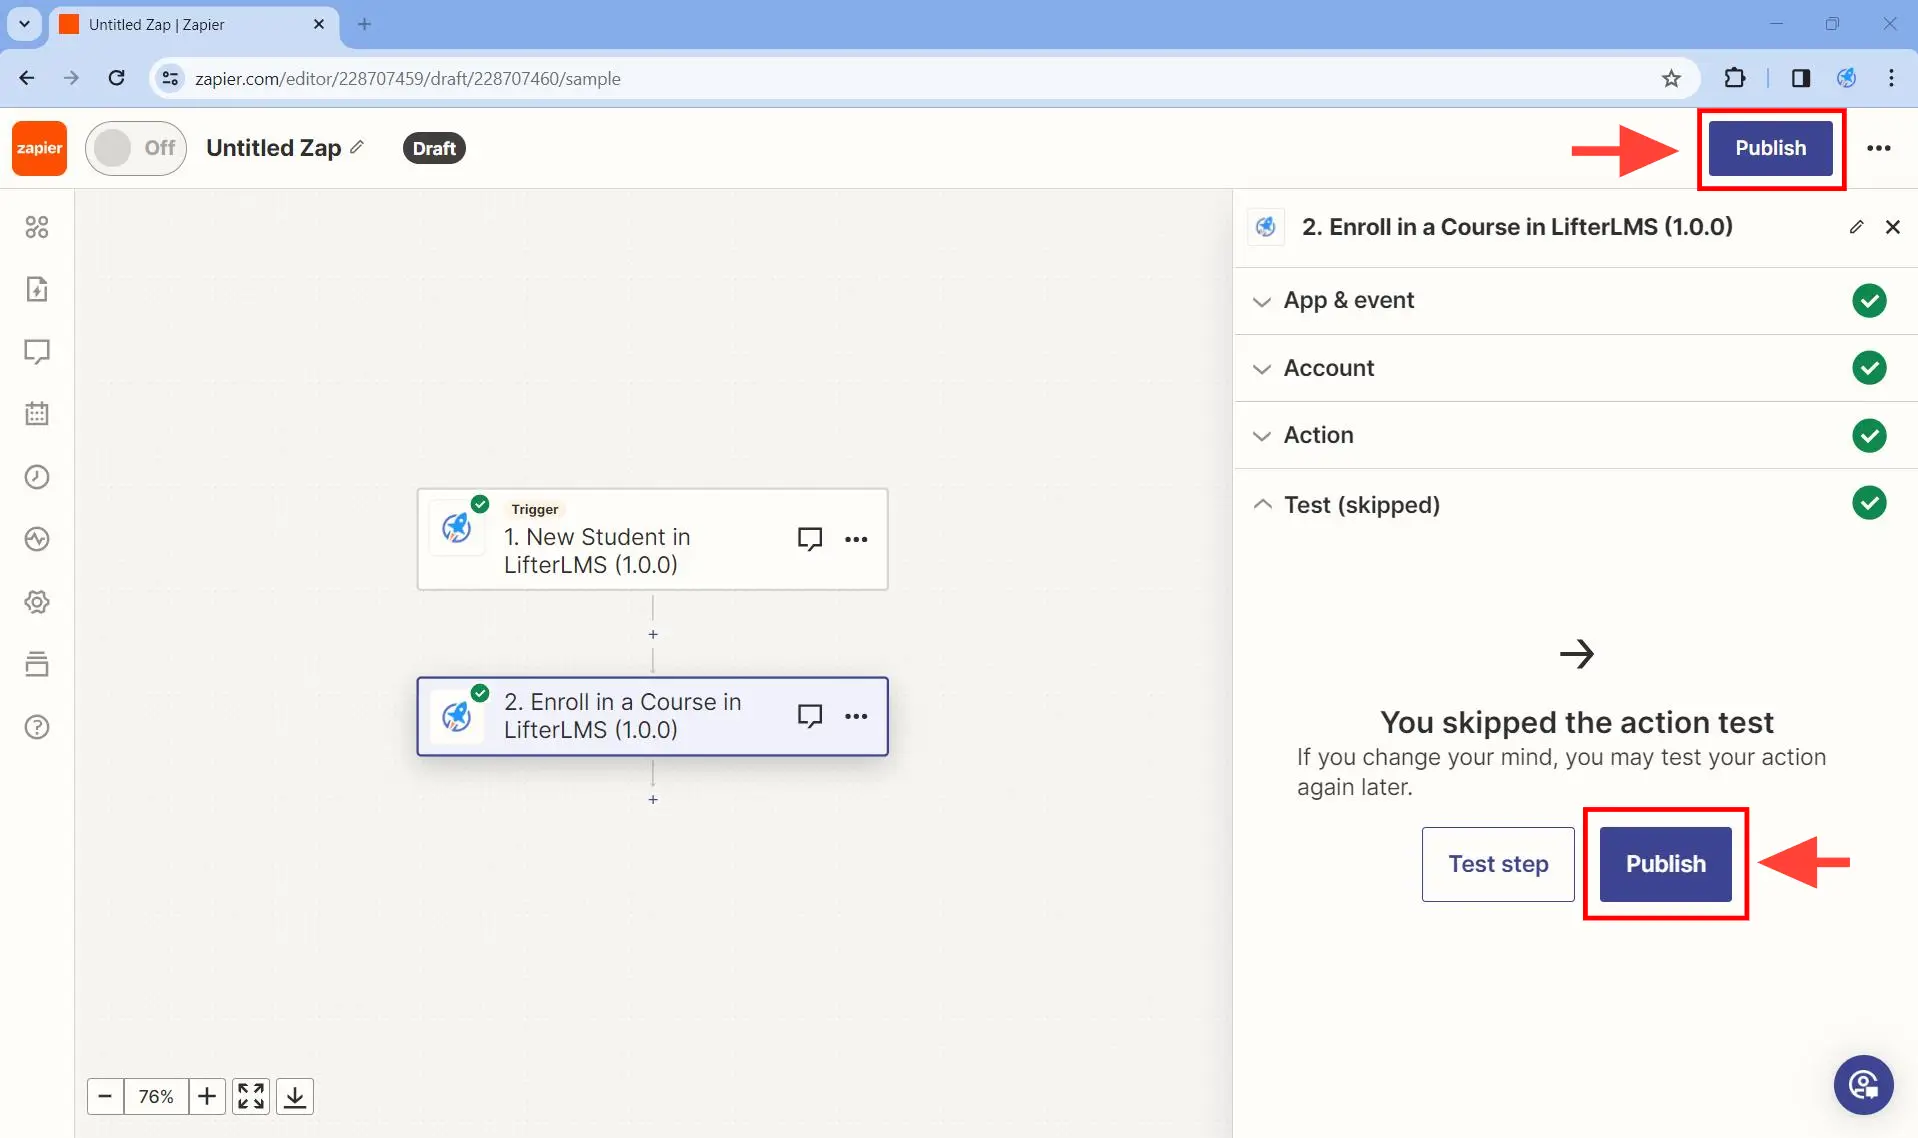Open the support chat bubble icon

click(x=1863, y=1084)
